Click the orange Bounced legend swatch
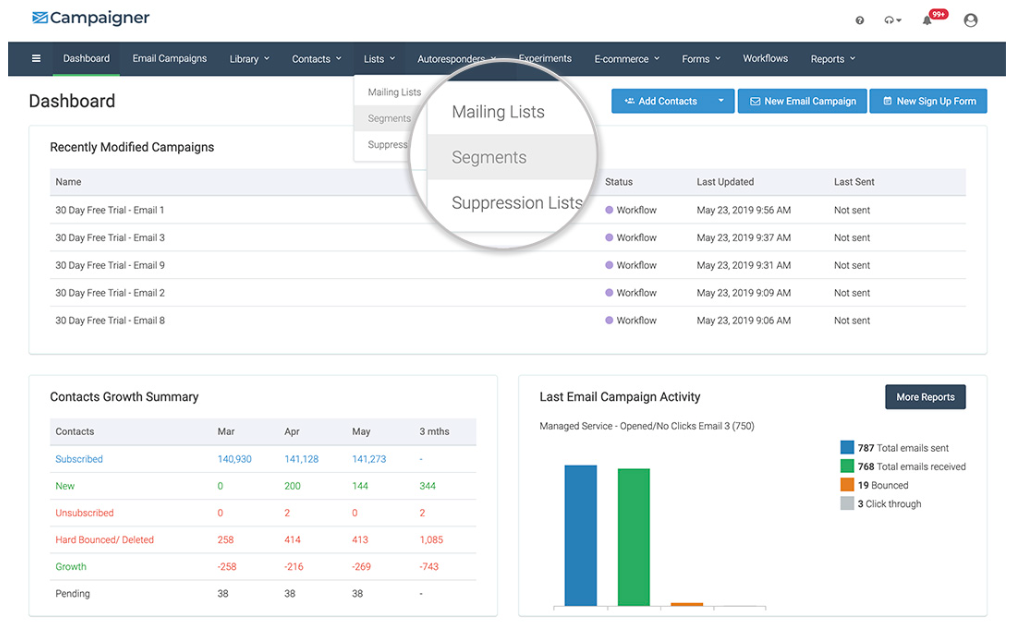1014x624 pixels. tap(847, 485)
